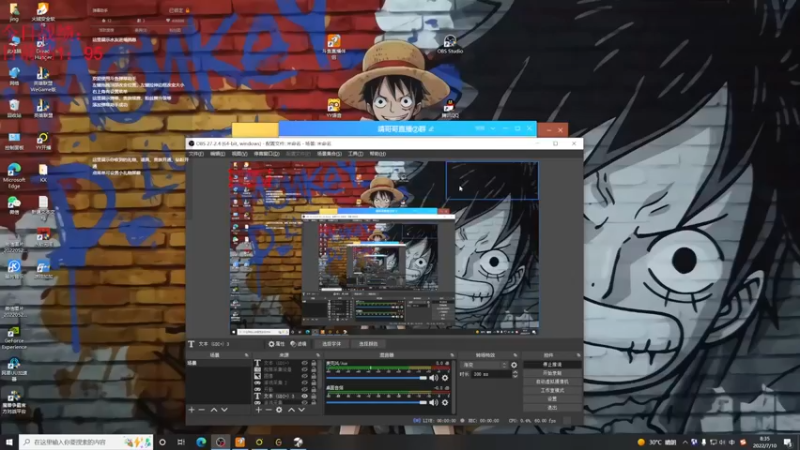The width and height of the screenshot is (800, 450).
Task: Toggle lock on the 文本 (GDI+) 3 source
Action: click(314, 396)
